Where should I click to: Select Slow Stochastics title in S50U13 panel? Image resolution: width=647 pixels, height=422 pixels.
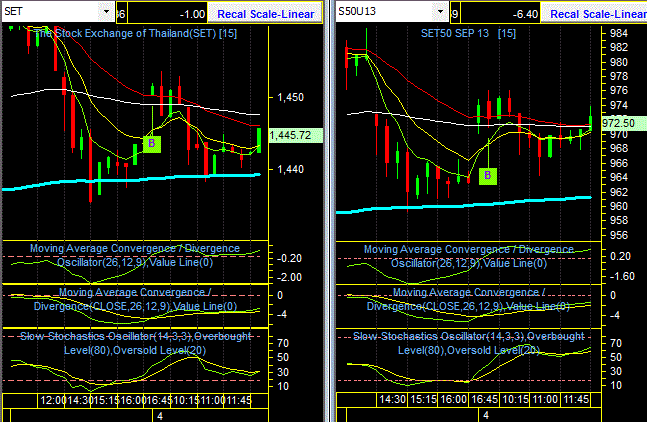click(x=469, y=343)
